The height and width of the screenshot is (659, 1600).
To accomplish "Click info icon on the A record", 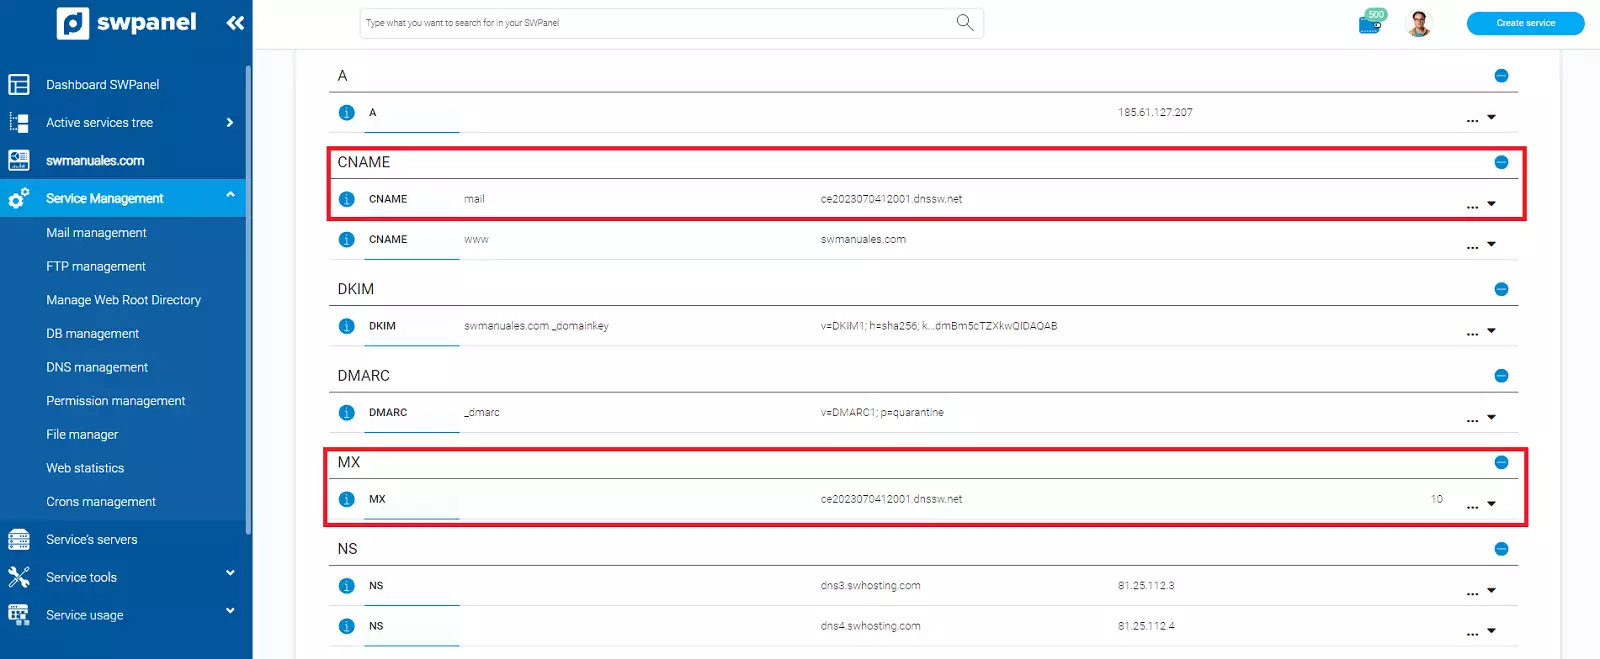I will 346,113.
